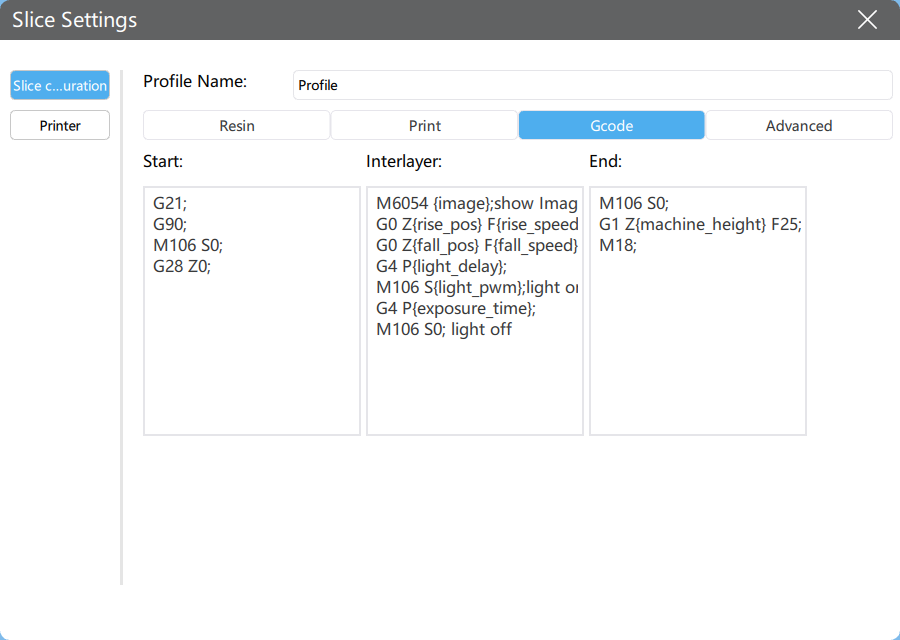Open the Printer settings section
The image size is (900, 640).
pos(60,125)
